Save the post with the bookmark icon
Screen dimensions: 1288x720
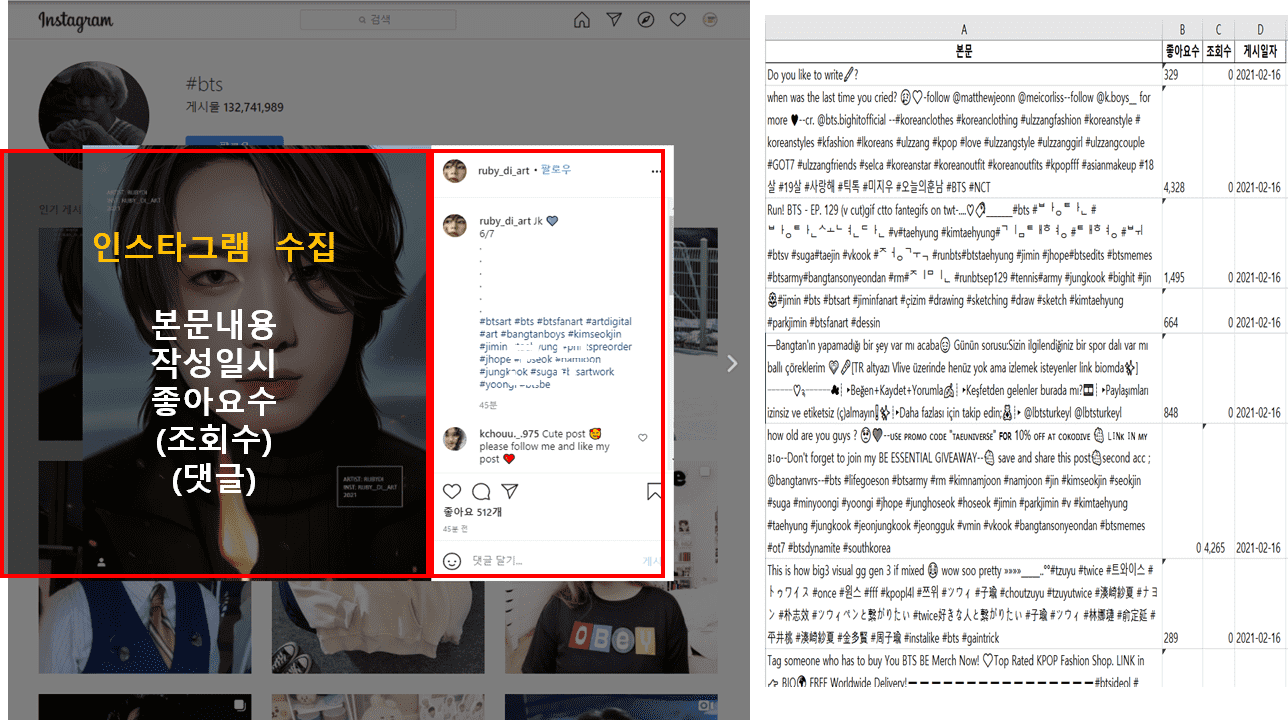[654, 492]
